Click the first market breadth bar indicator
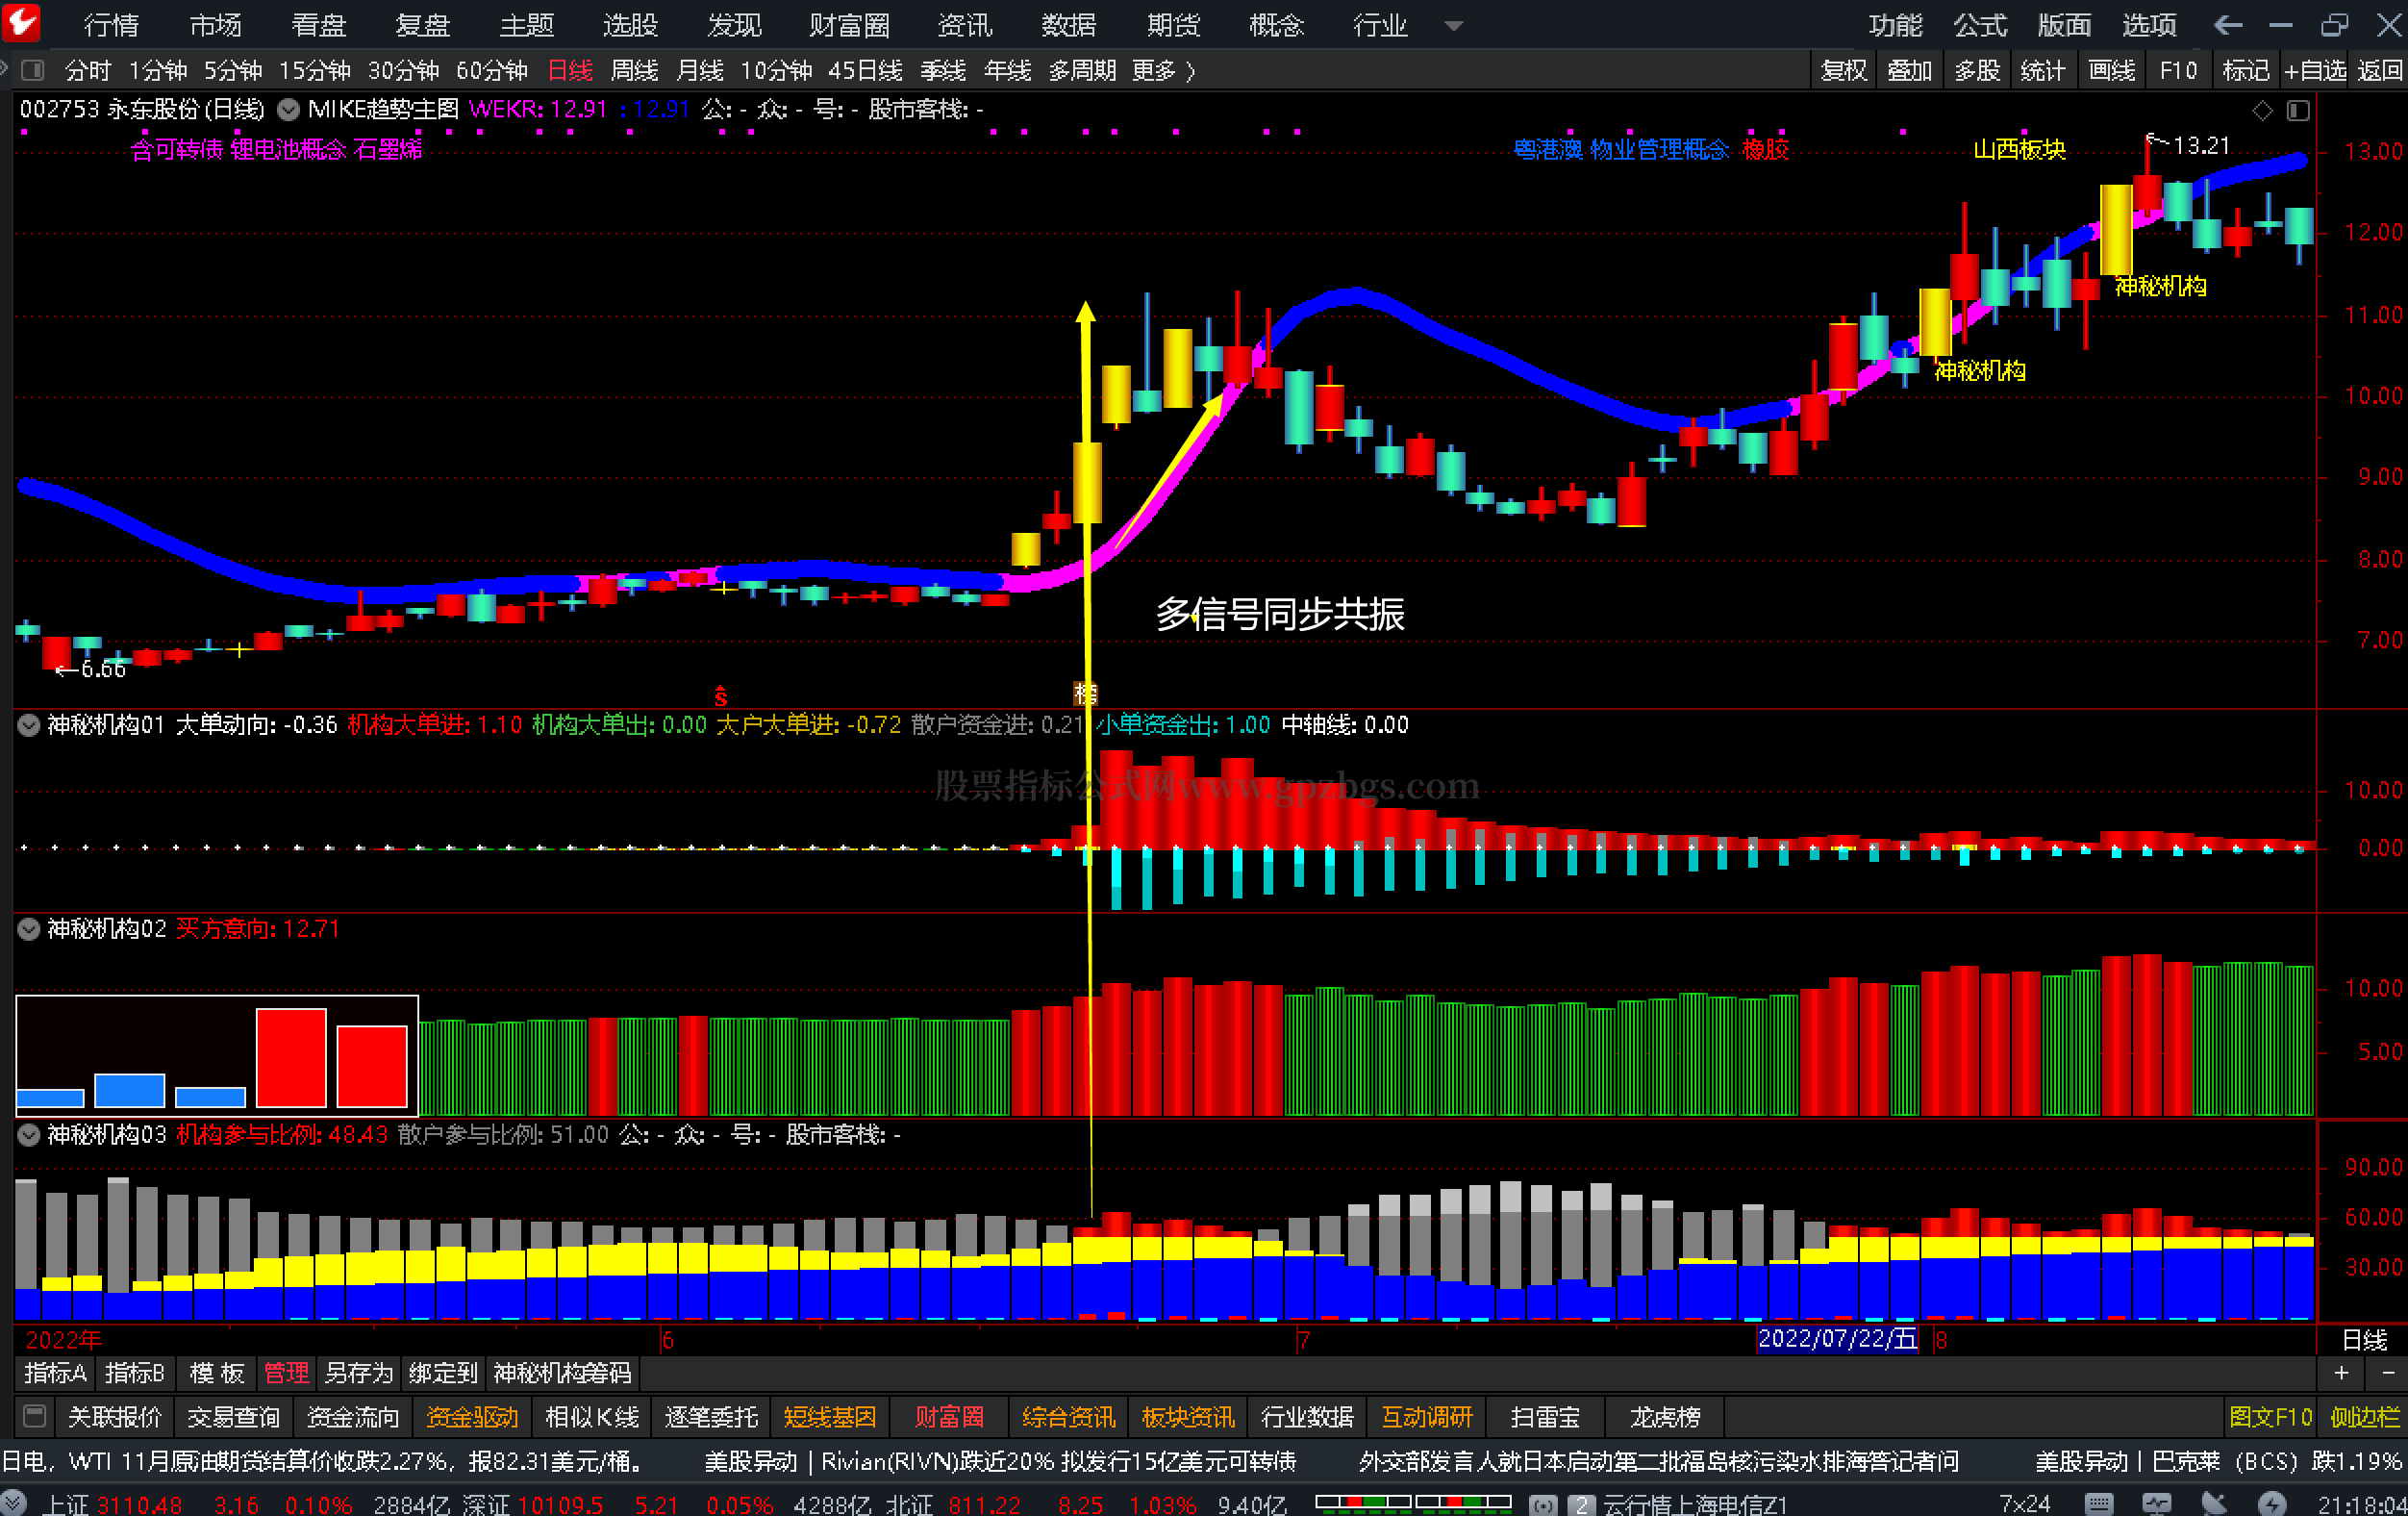The image size is (2408, 1516). click(x=1364, y=1502)
